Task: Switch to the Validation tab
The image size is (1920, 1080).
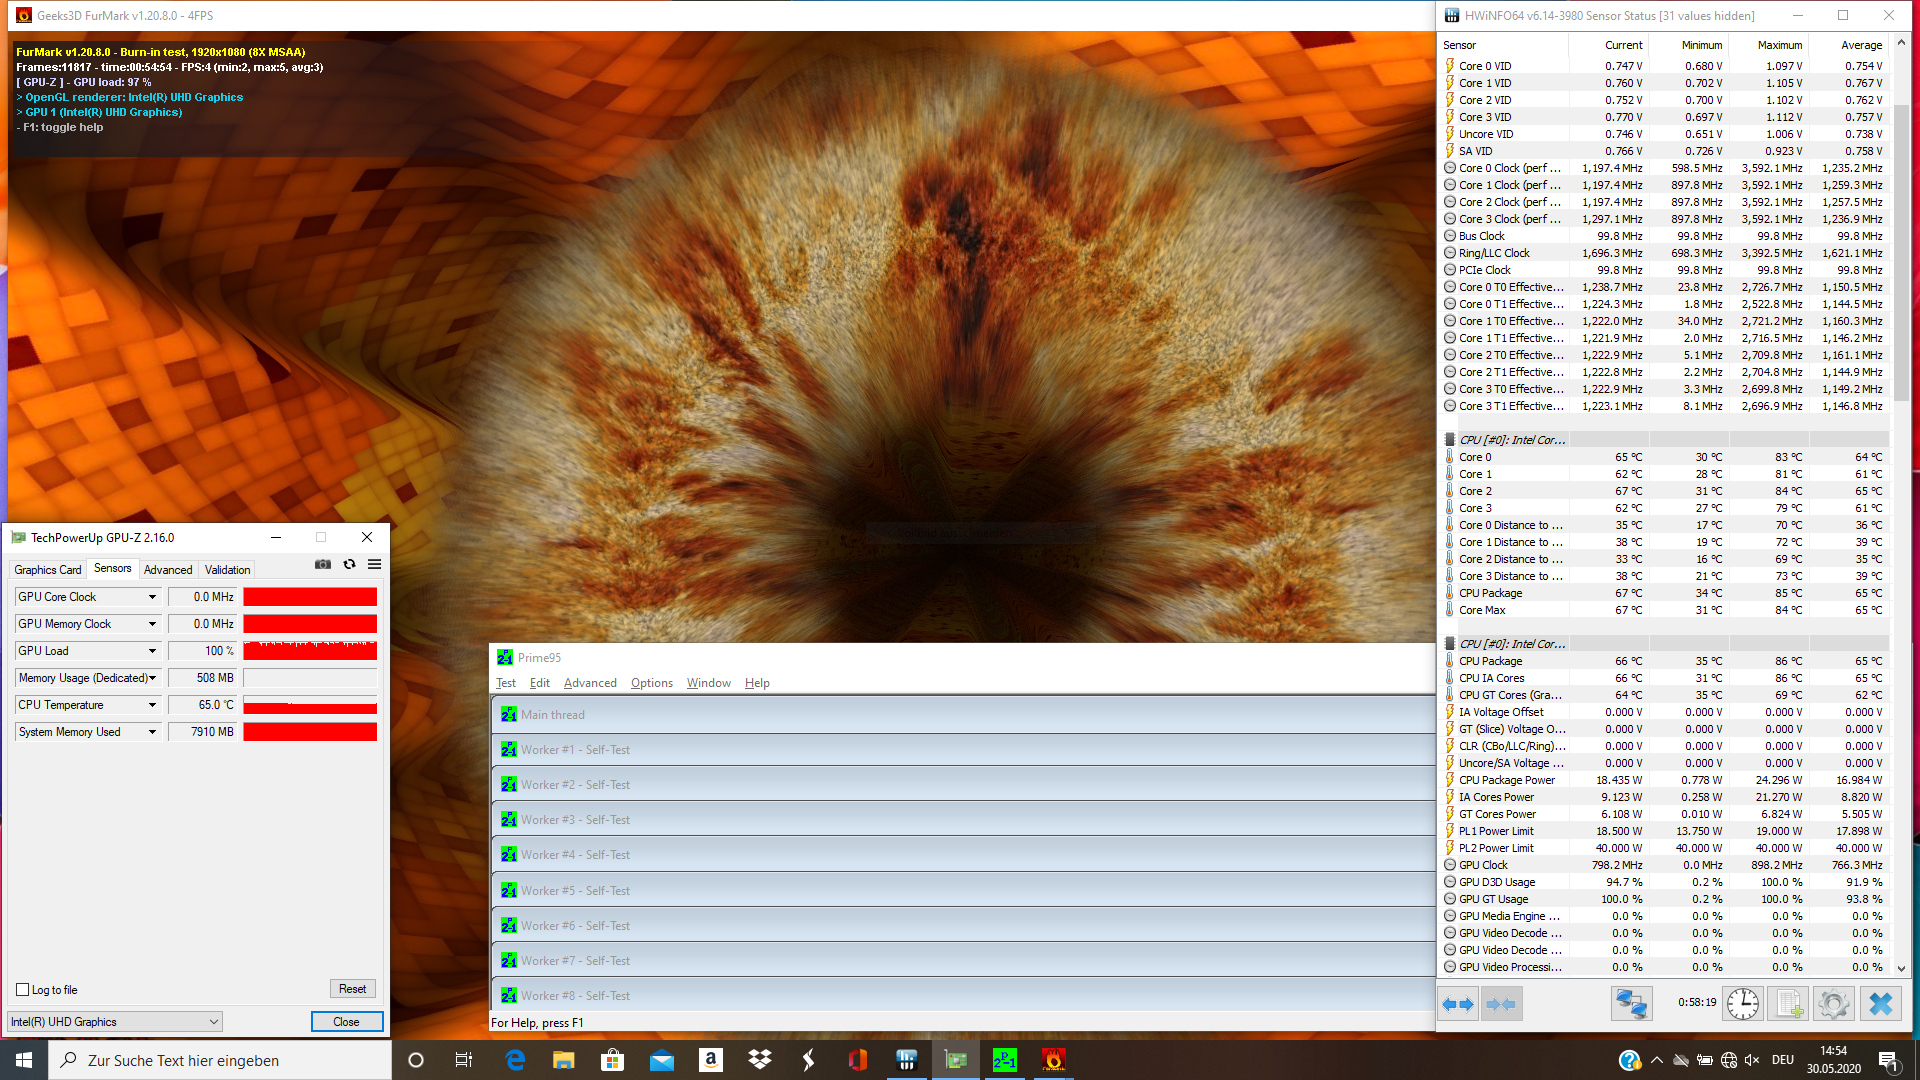Action: click(x=227, y=570)
